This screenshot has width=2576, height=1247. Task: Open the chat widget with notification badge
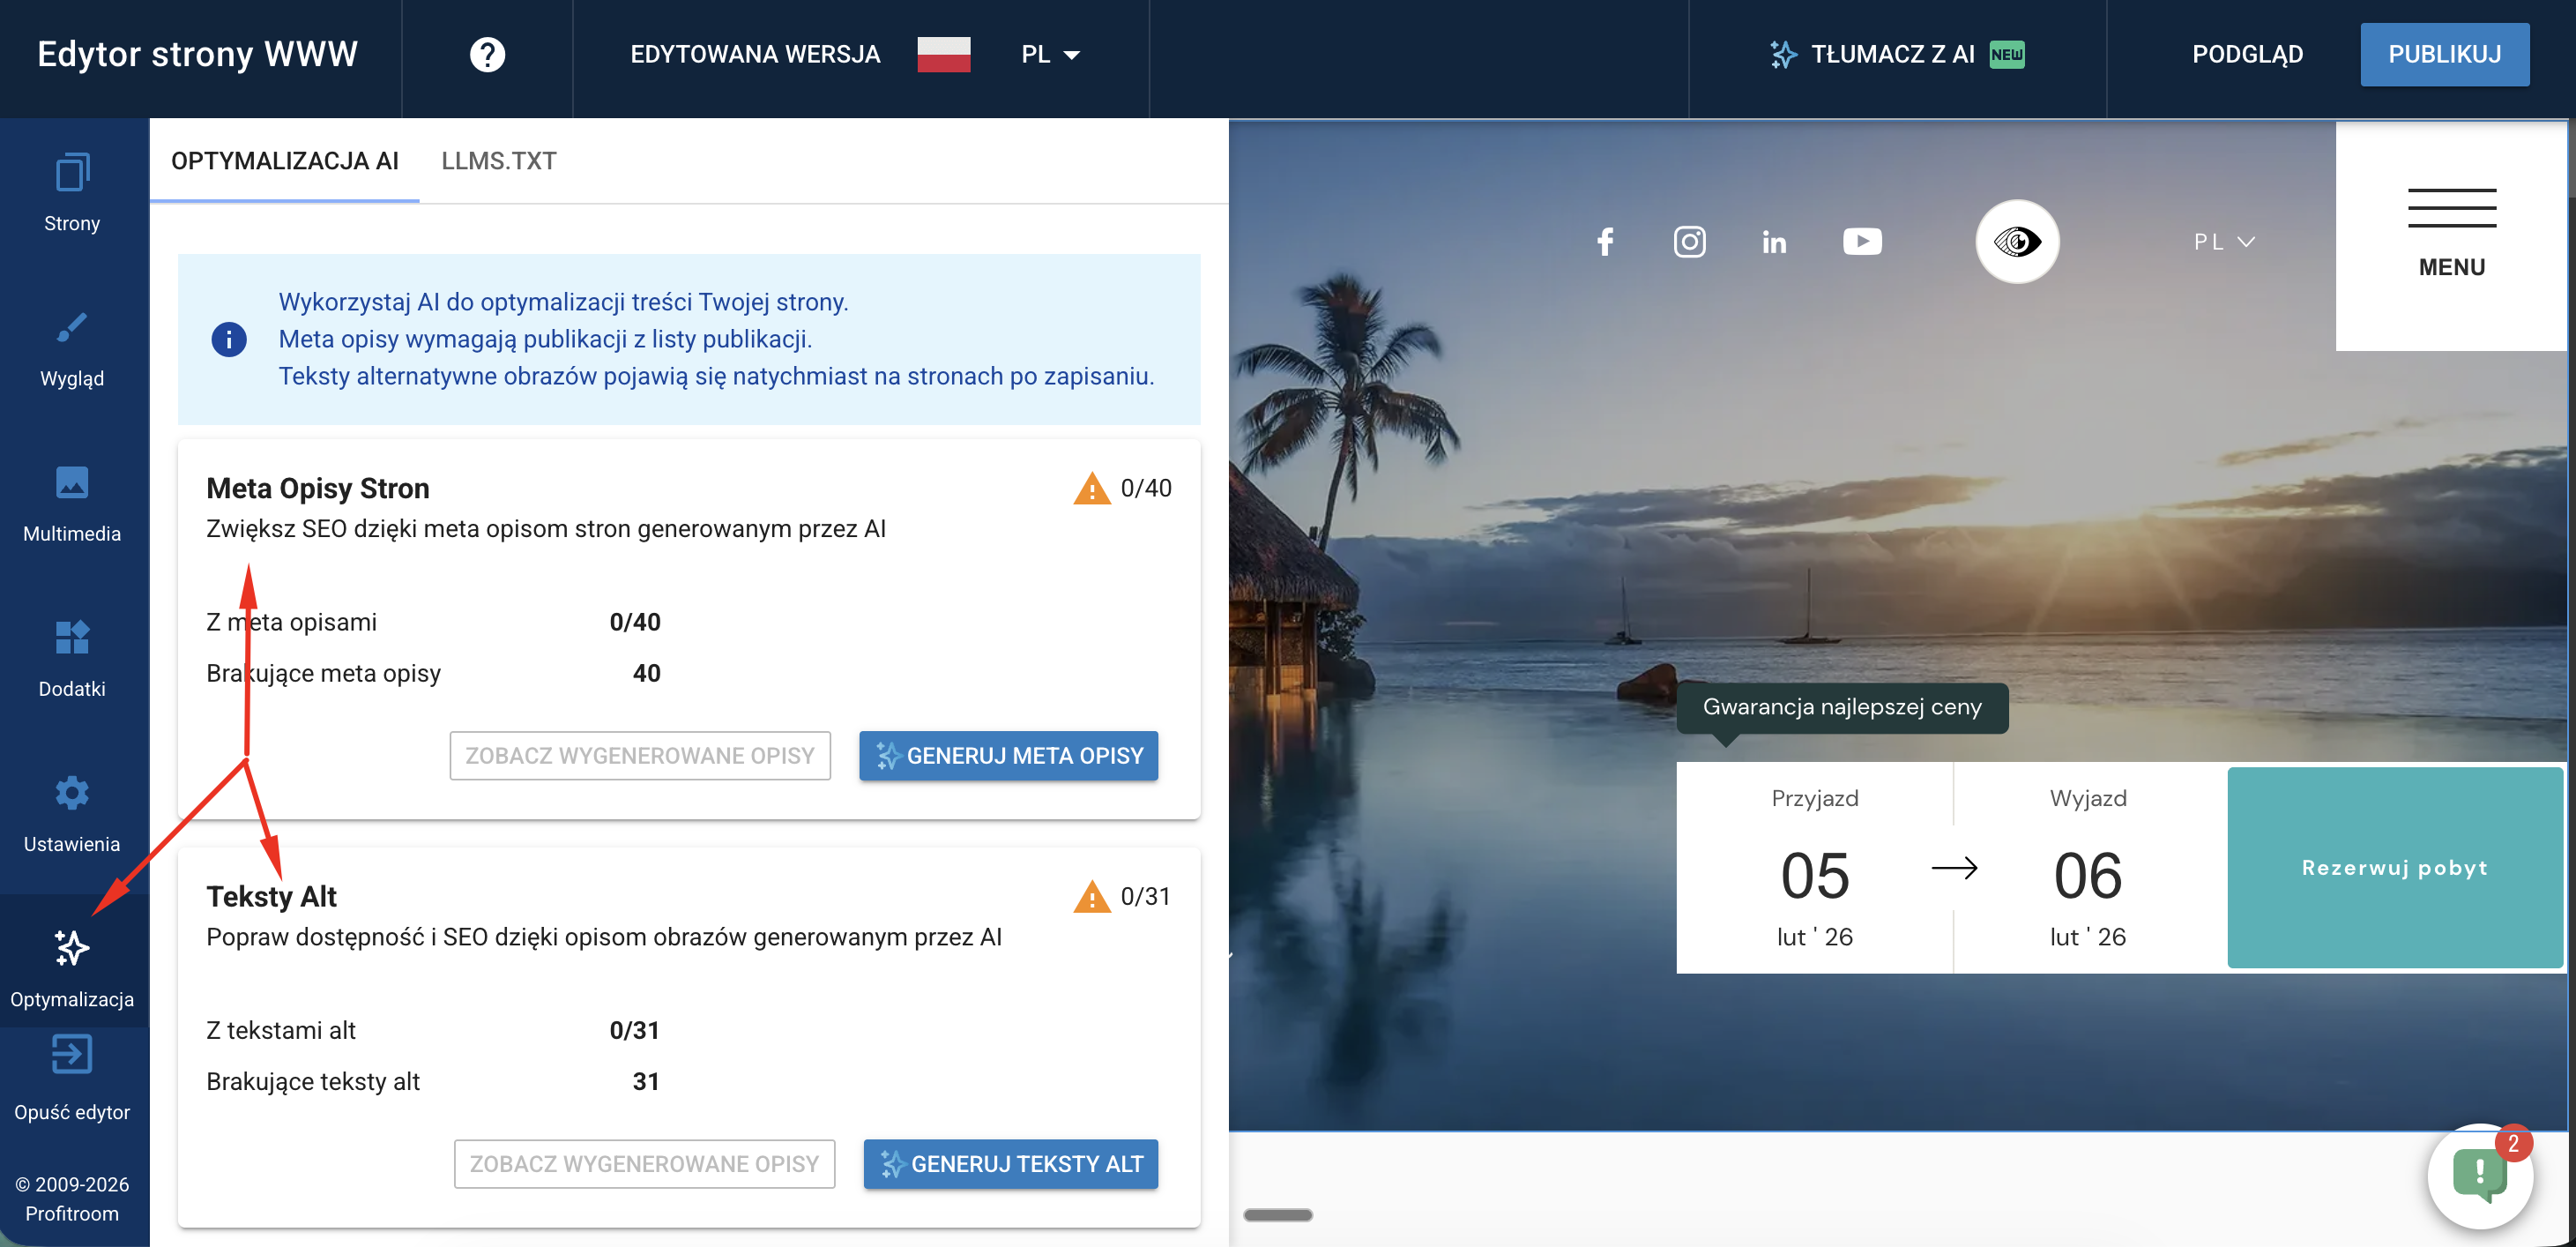2481,1177
